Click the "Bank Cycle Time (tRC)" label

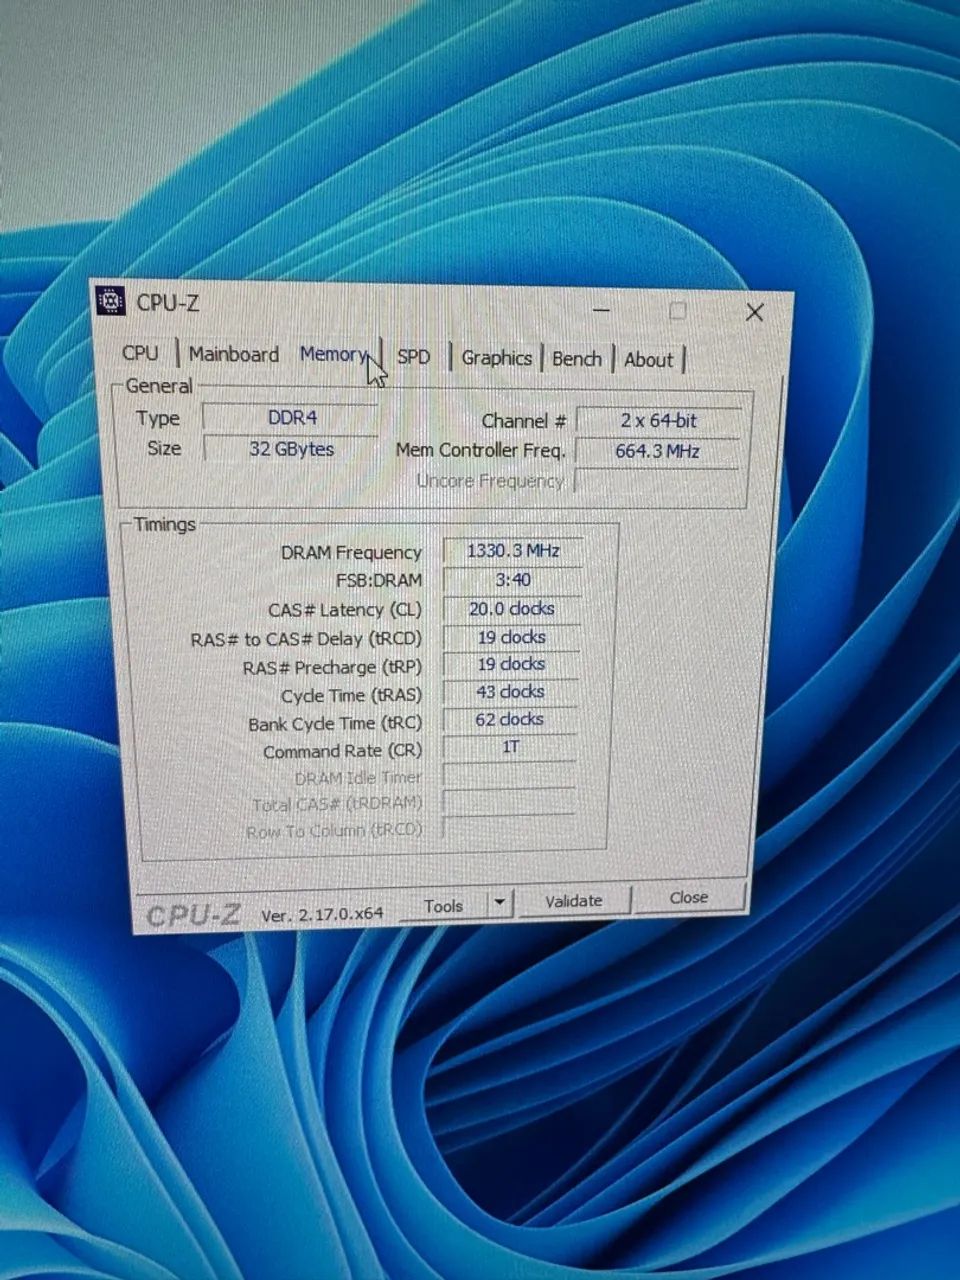pyautogui.click(x=335, y=723)
